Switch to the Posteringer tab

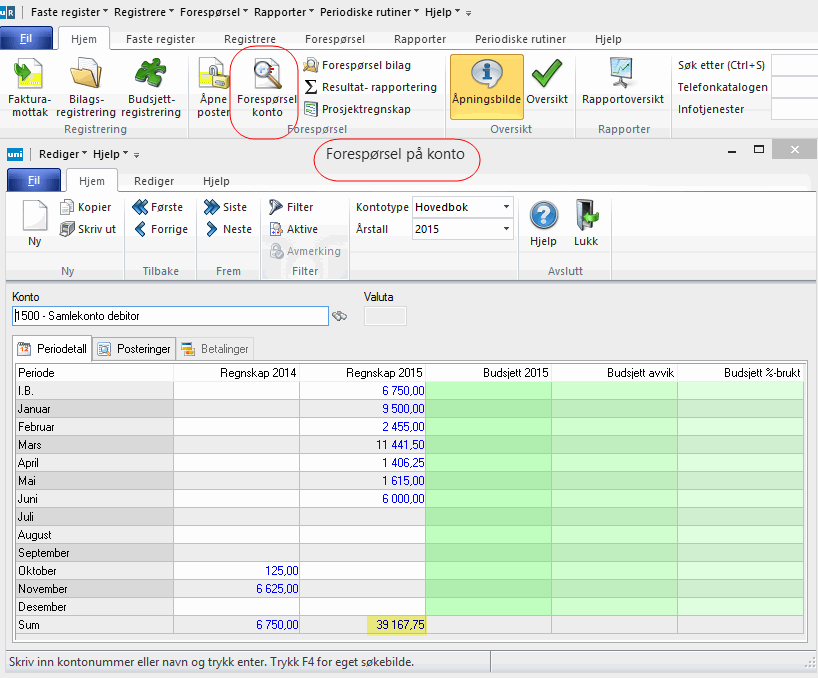135,349
